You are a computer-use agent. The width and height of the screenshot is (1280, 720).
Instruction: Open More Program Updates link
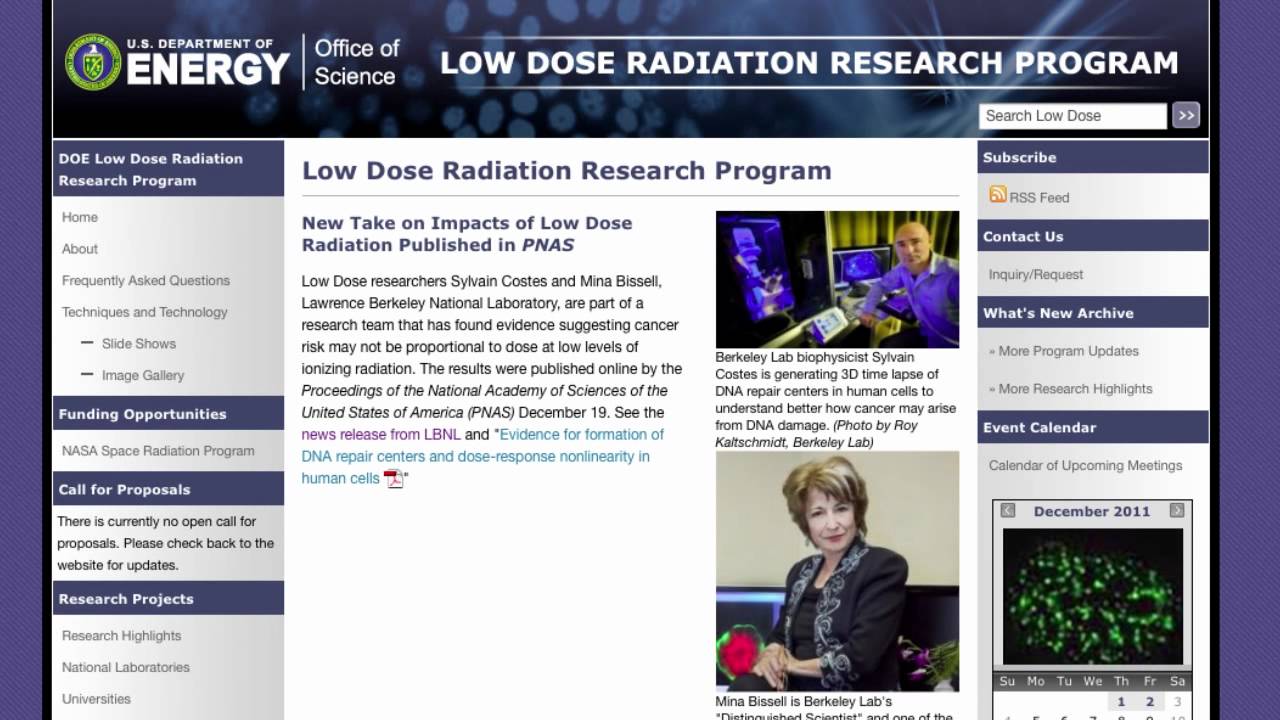[x=1069, y=351]
